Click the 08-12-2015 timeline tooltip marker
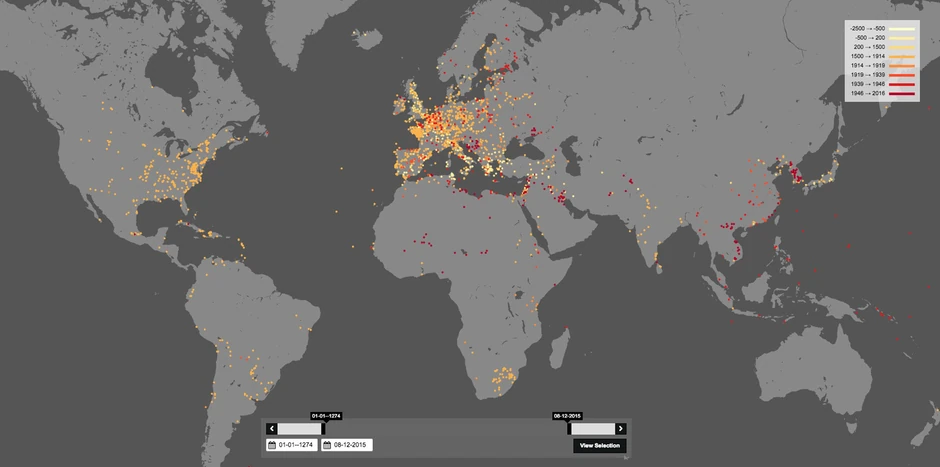 coord(567,415)
